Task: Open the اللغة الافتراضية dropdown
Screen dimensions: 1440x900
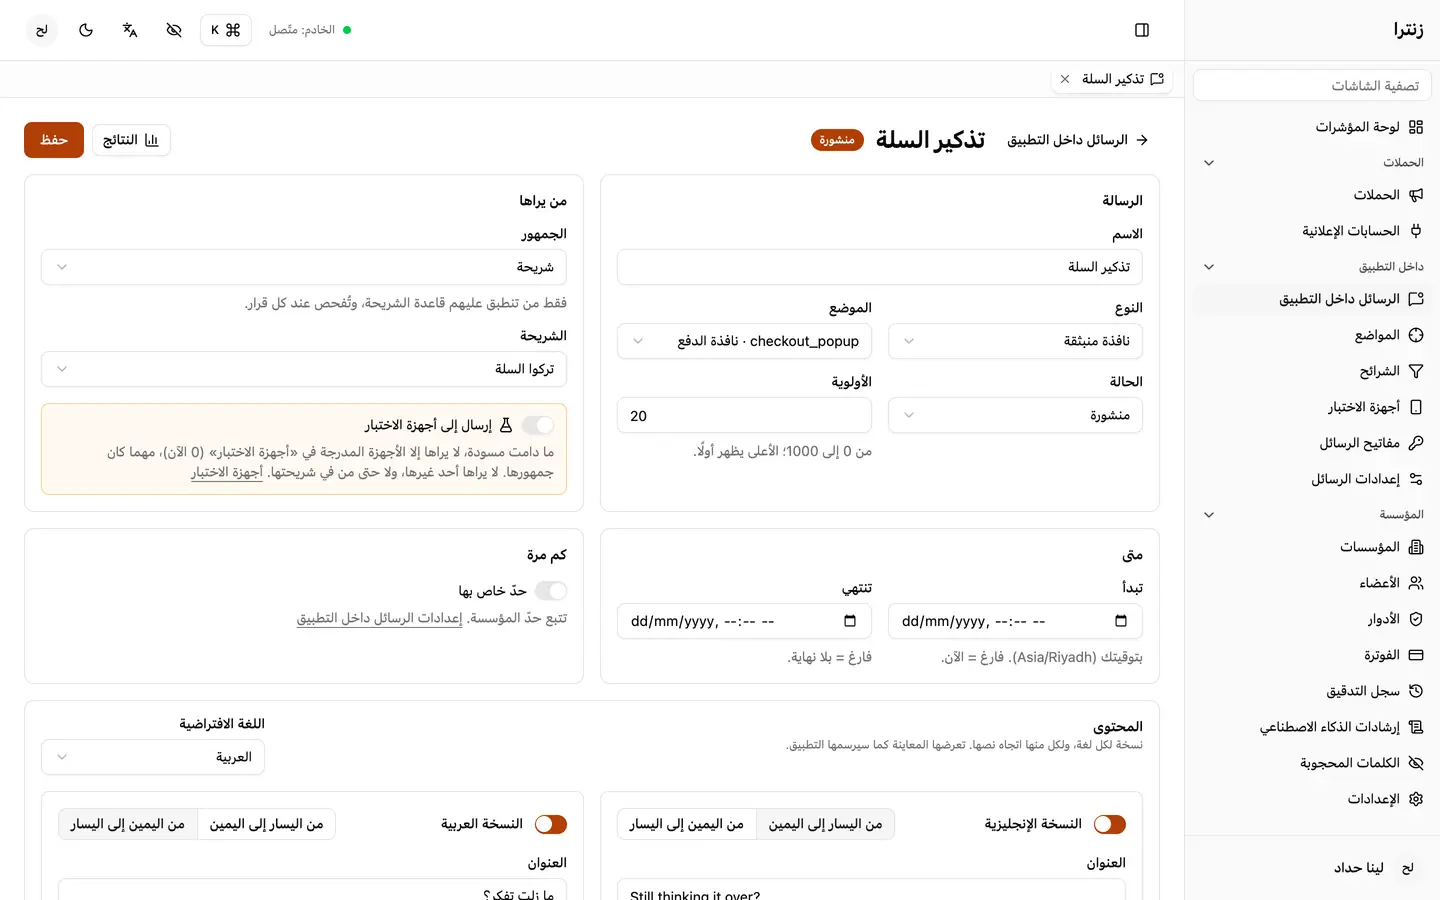Action: pyautogui.click(x=153, y=757)
